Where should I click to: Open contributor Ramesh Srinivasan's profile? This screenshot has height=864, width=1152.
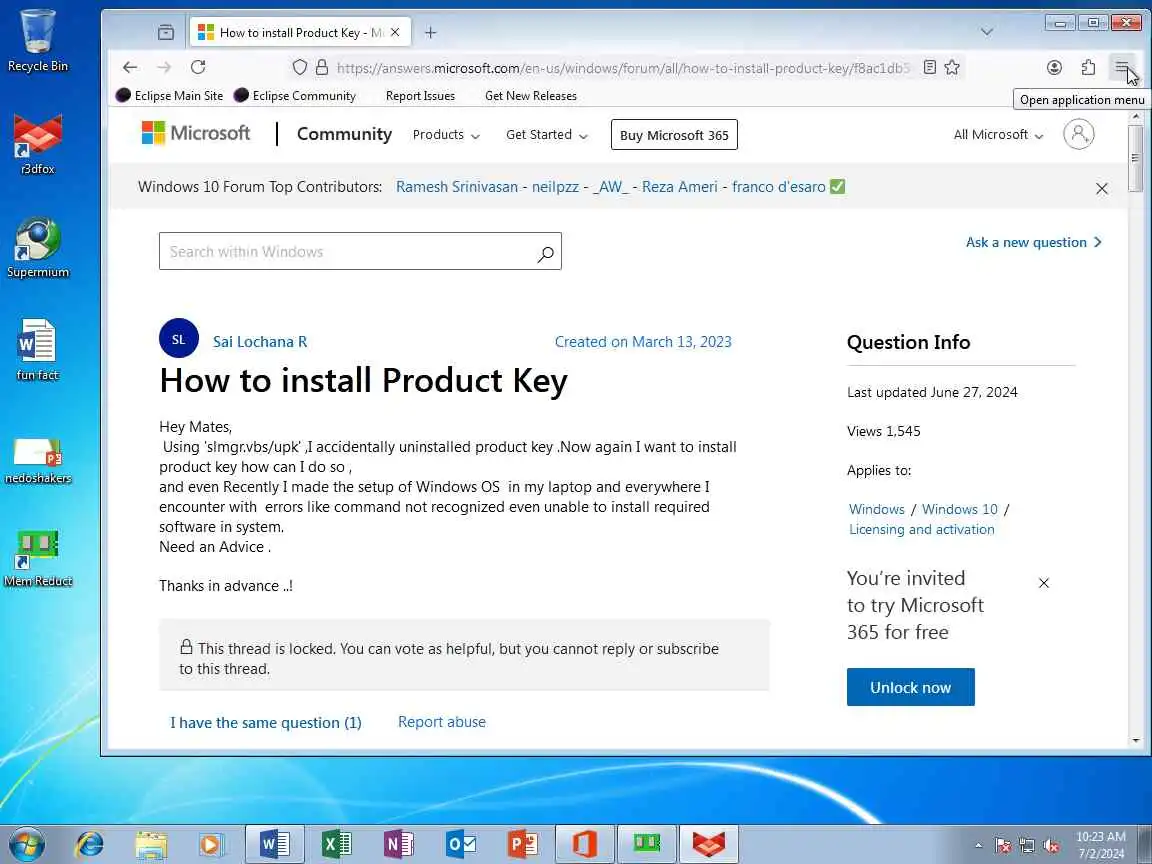[457, 187]
